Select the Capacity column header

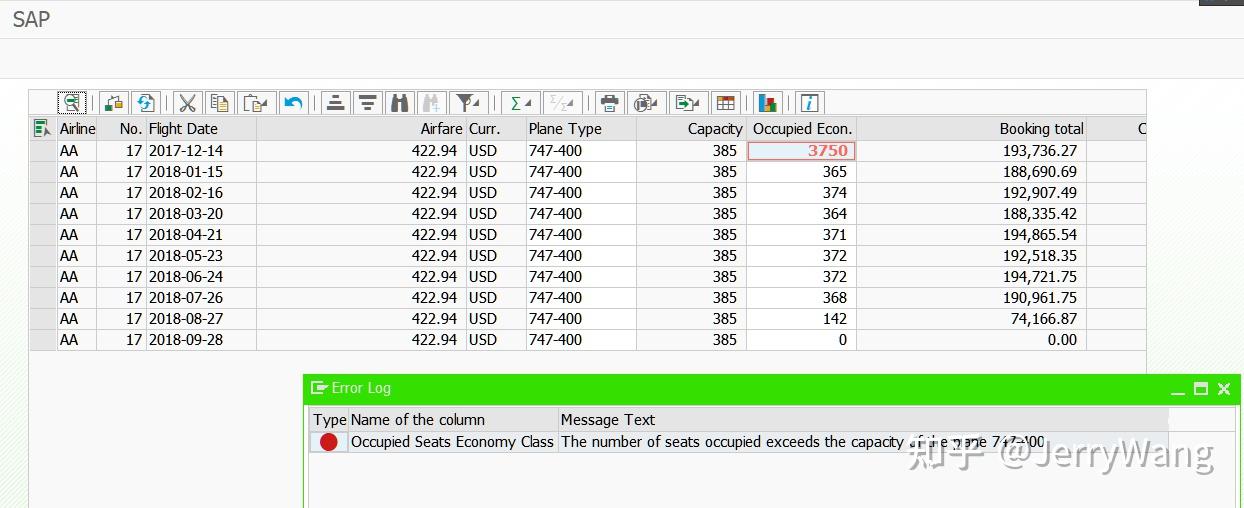click(x=691, y=128)
